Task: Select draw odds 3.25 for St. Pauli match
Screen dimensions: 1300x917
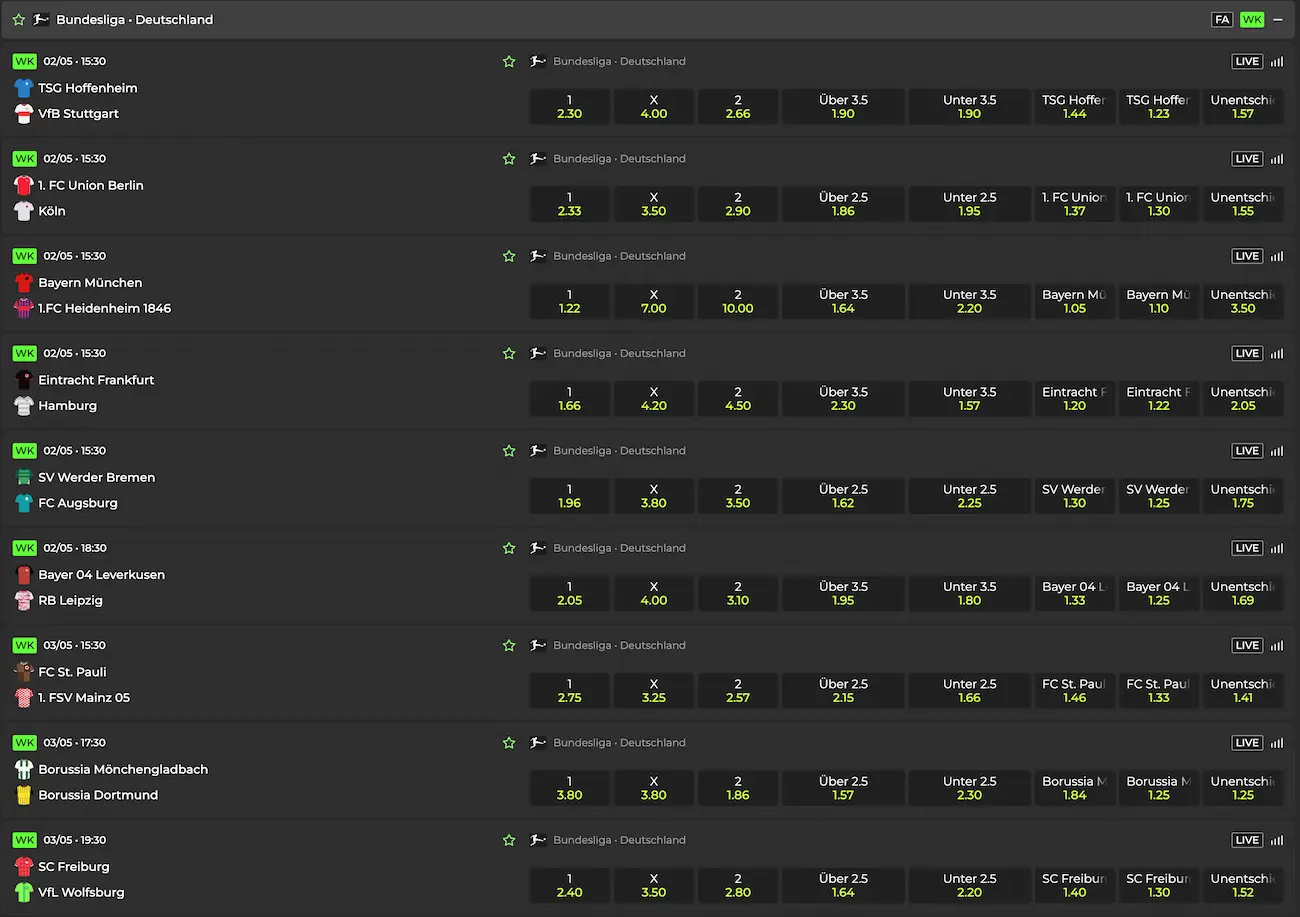Action: click(653, 690)
